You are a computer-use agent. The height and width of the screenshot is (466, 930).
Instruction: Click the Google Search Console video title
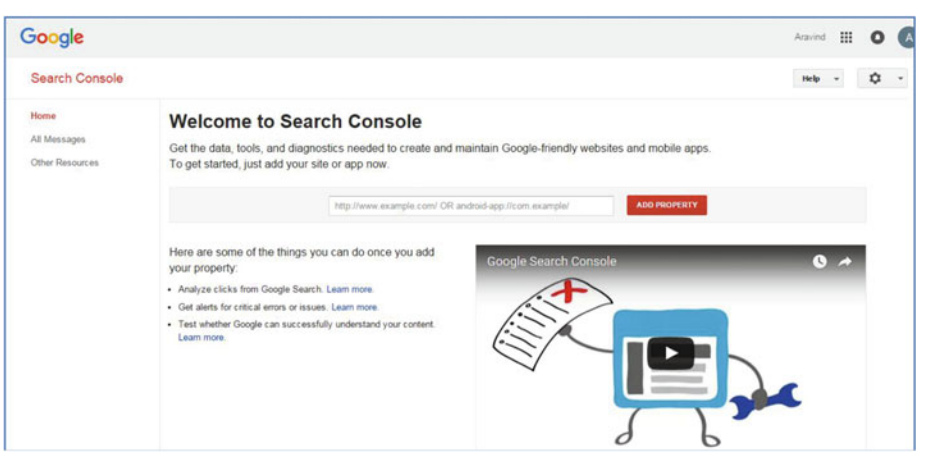[552, 261]
